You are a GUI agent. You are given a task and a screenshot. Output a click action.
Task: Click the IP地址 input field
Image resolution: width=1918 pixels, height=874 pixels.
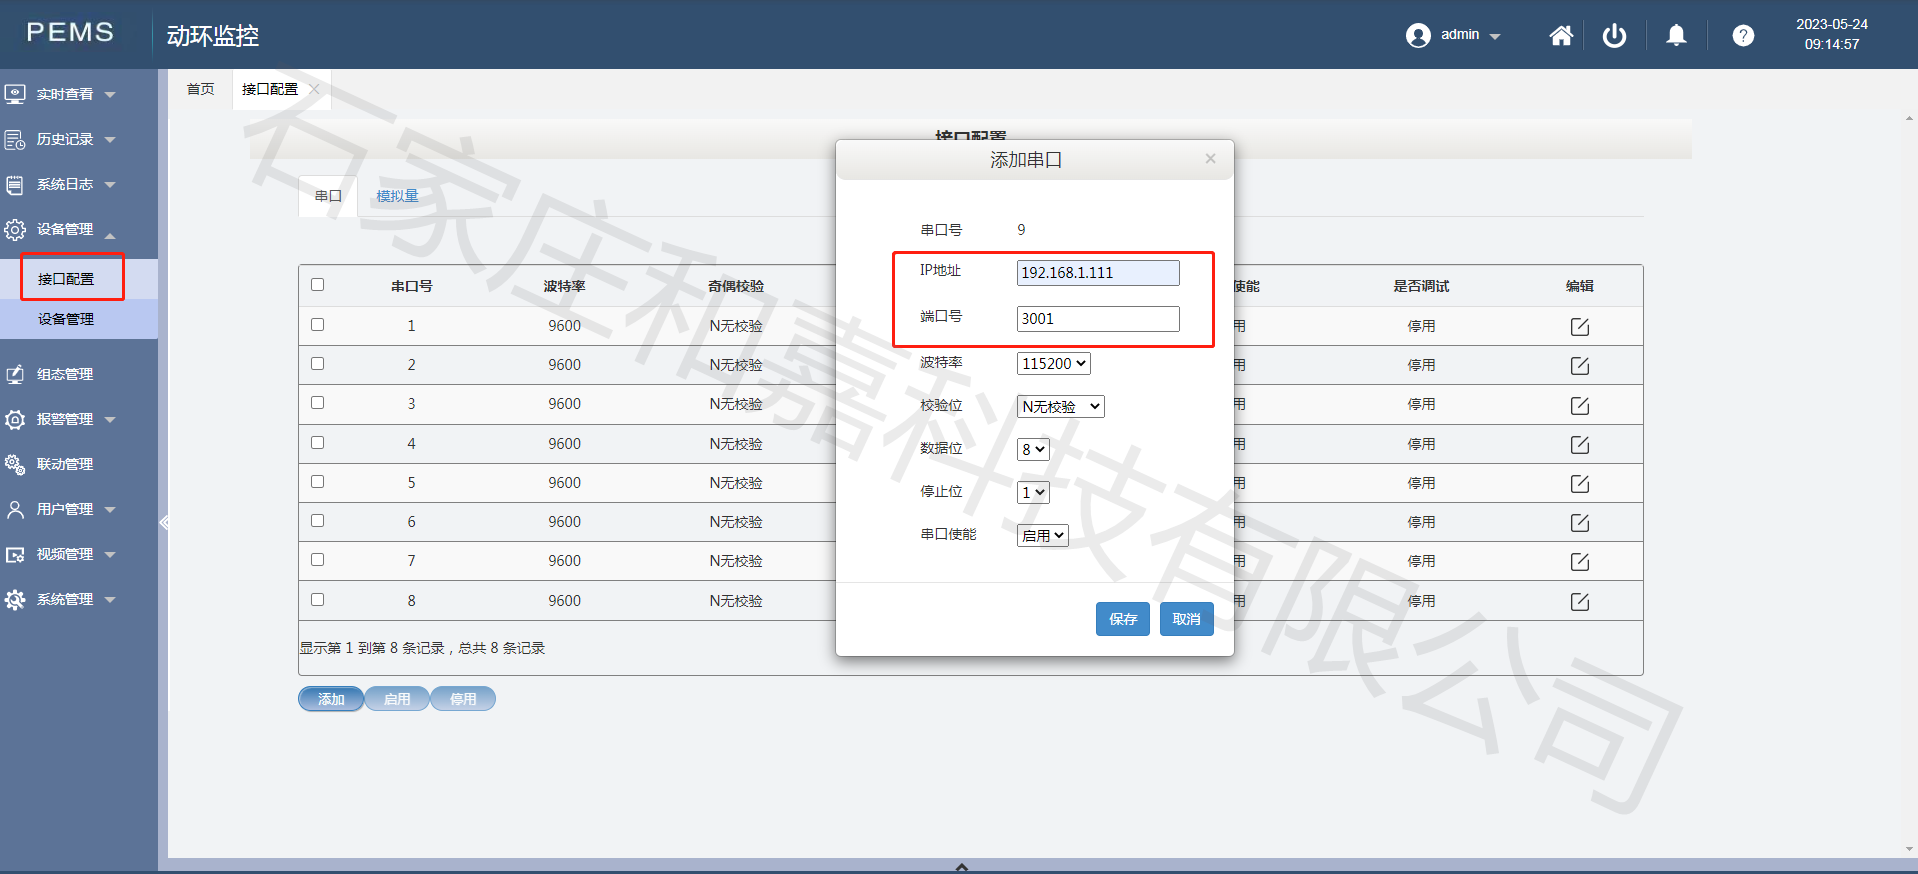[x=1097, y=273]
